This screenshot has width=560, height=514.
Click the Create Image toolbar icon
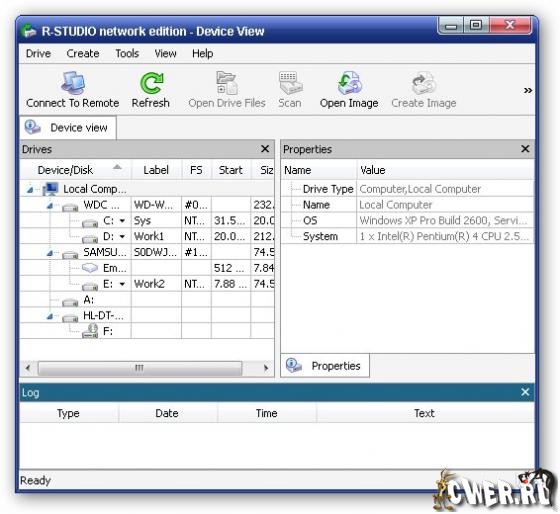click(424, 83)
